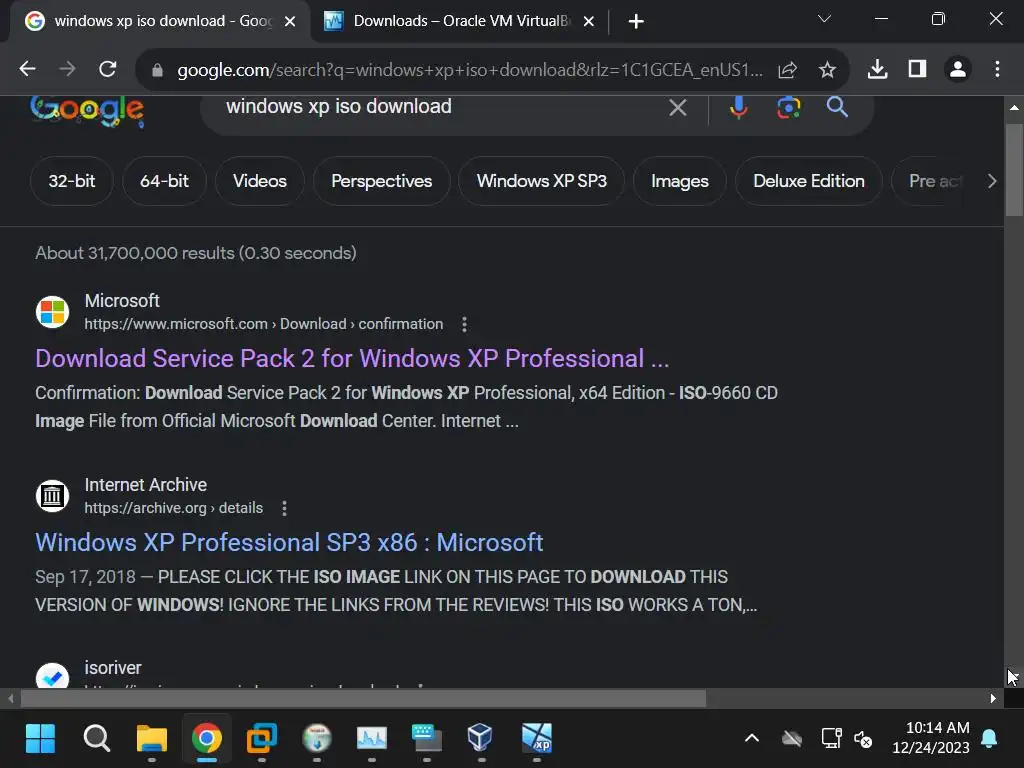Open Chrome downloads icon
This screenshot has height=768, width=1024.
877,69
